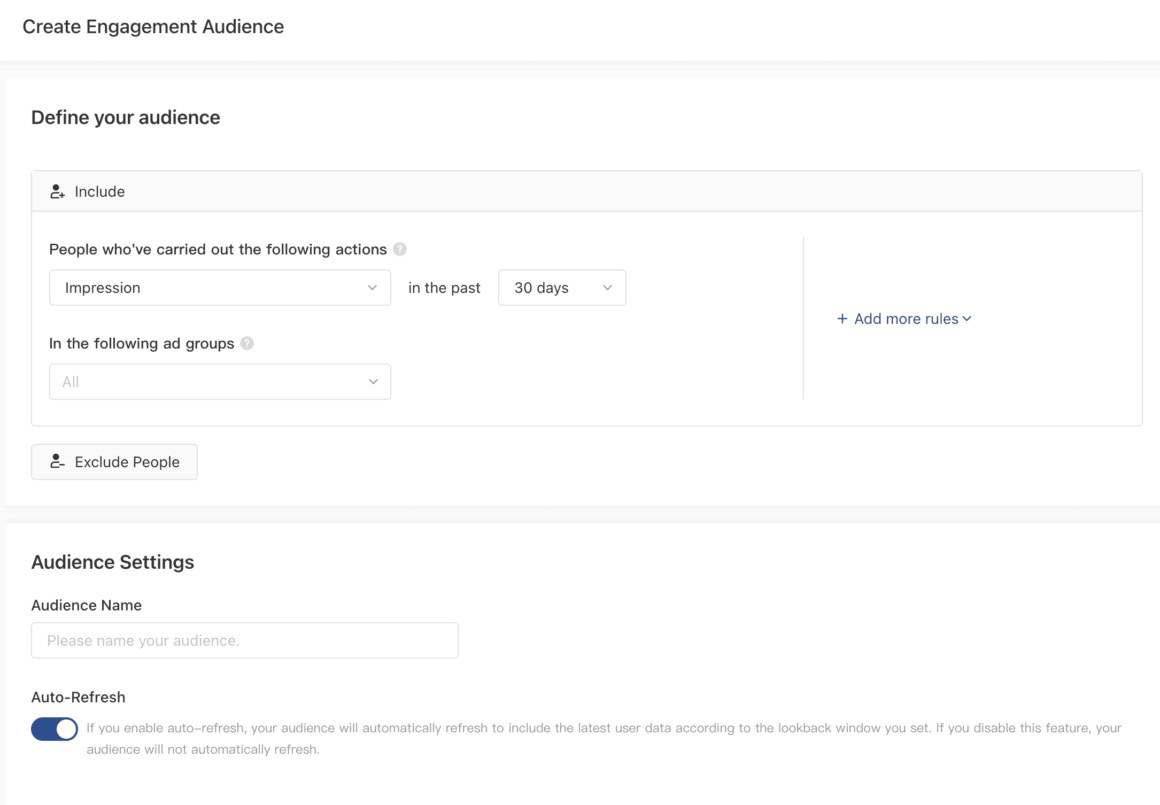Click the Create Engagement Audience page title
The image size is (1160, 805).
pos(153,27)
